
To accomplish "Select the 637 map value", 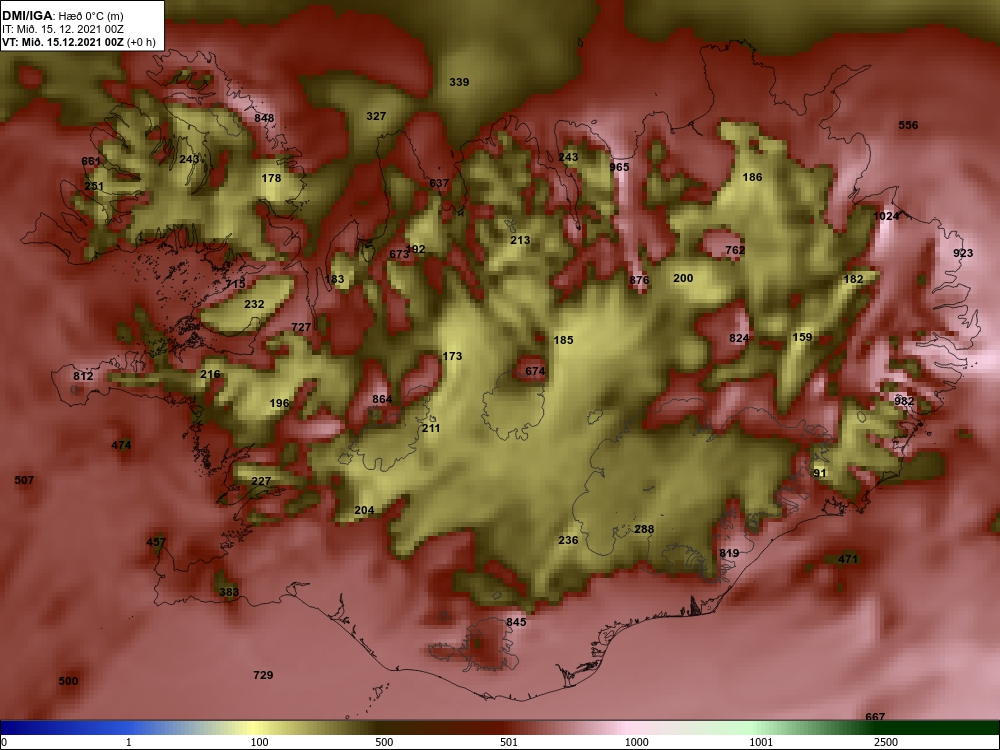I will (x=439, y=183).
